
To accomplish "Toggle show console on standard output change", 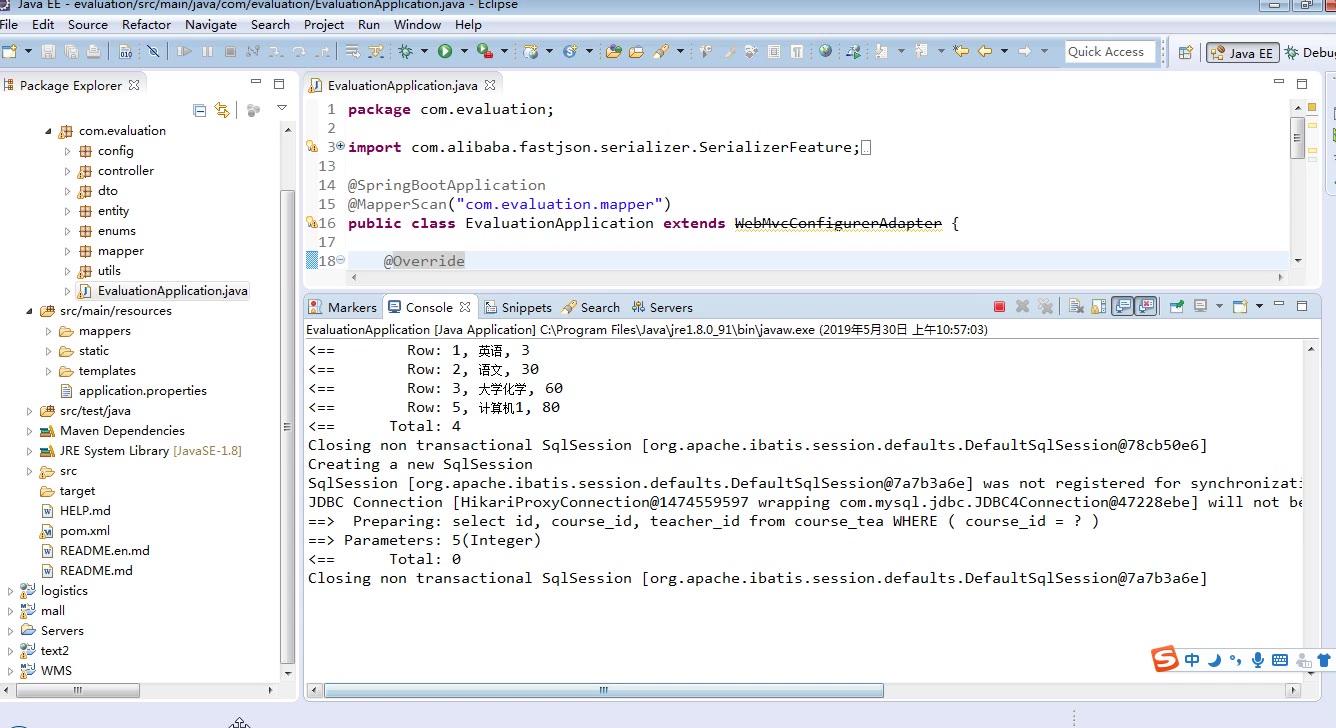I will coord(1123,307).
